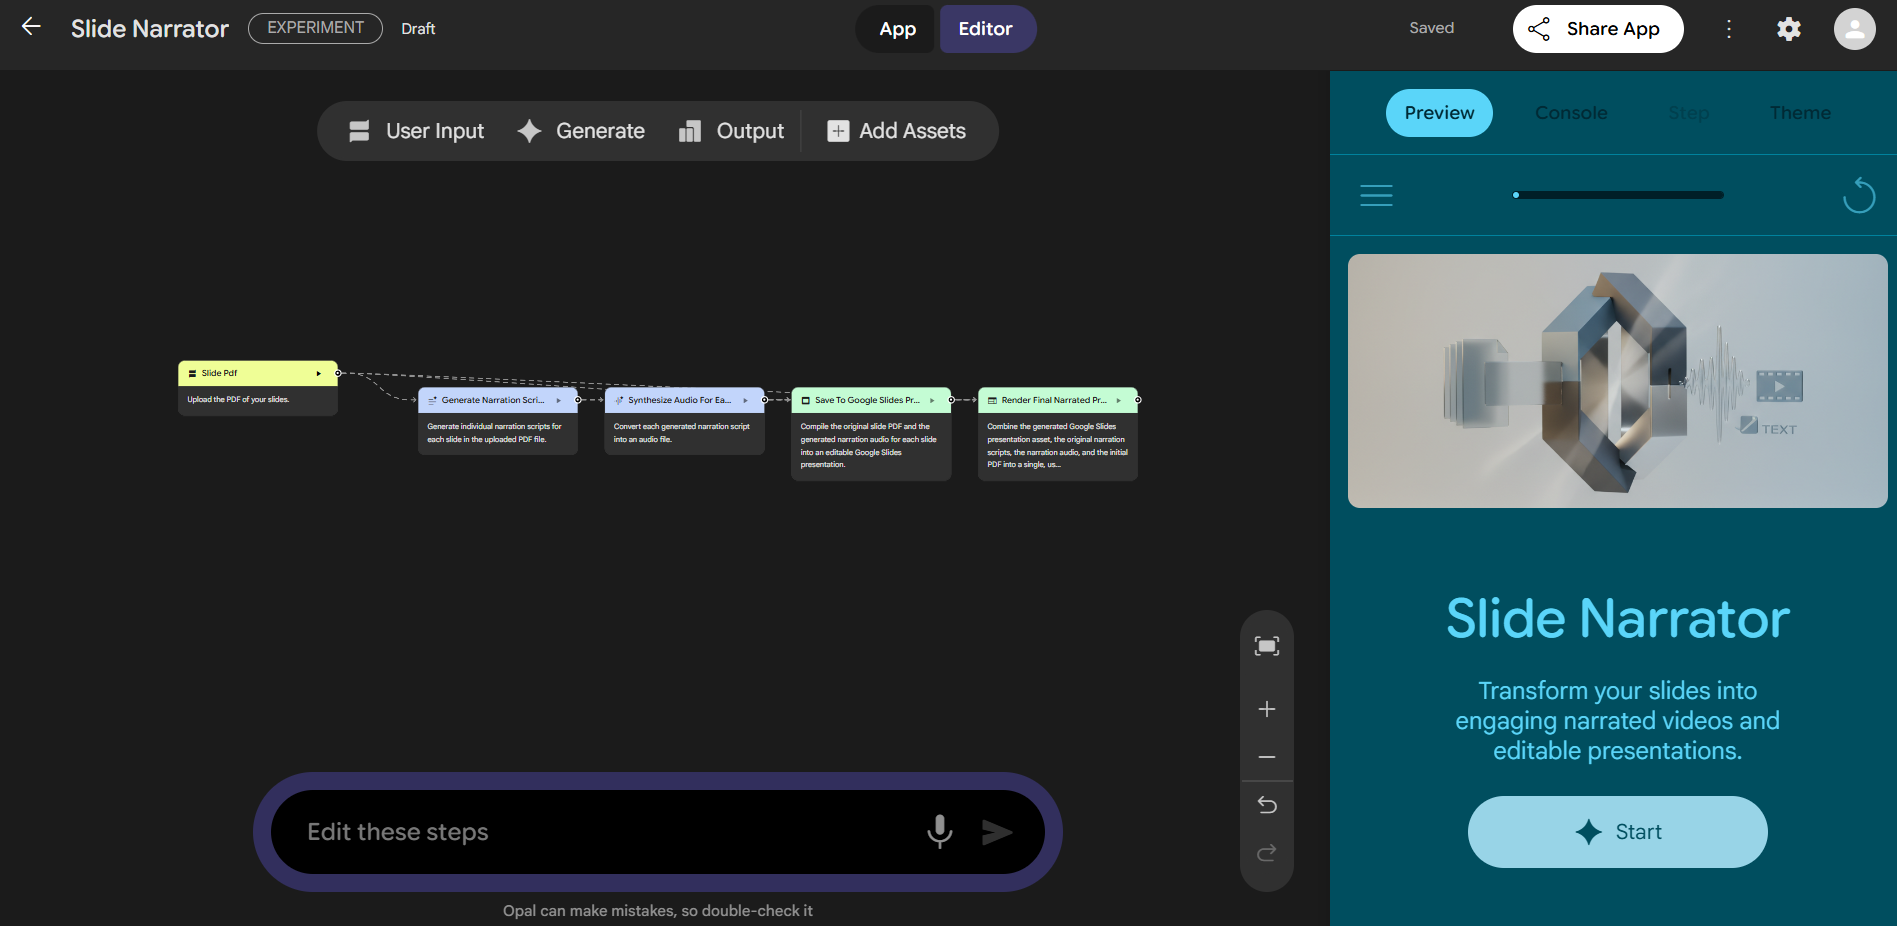Click the preview progress bar
Viewport: 1897px width, 926px height.
[x=1618, y=195]
